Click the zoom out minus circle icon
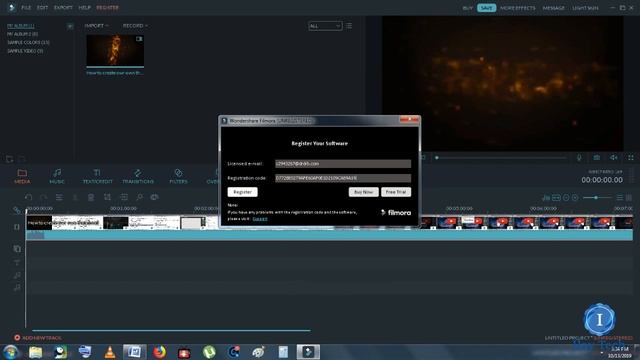The image size is (640, 360). coord(566,198)
